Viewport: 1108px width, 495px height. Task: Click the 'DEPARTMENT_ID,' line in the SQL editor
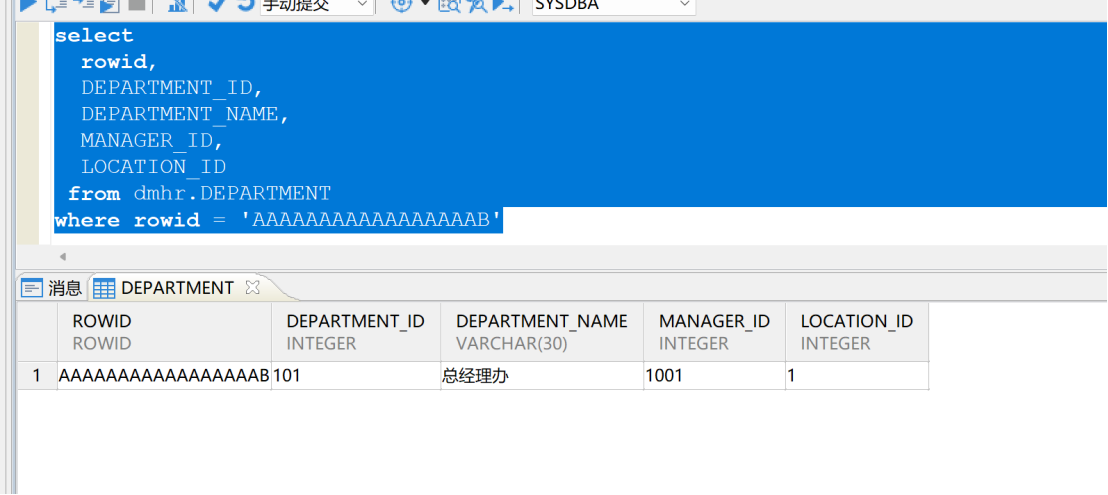click(172, 88)
